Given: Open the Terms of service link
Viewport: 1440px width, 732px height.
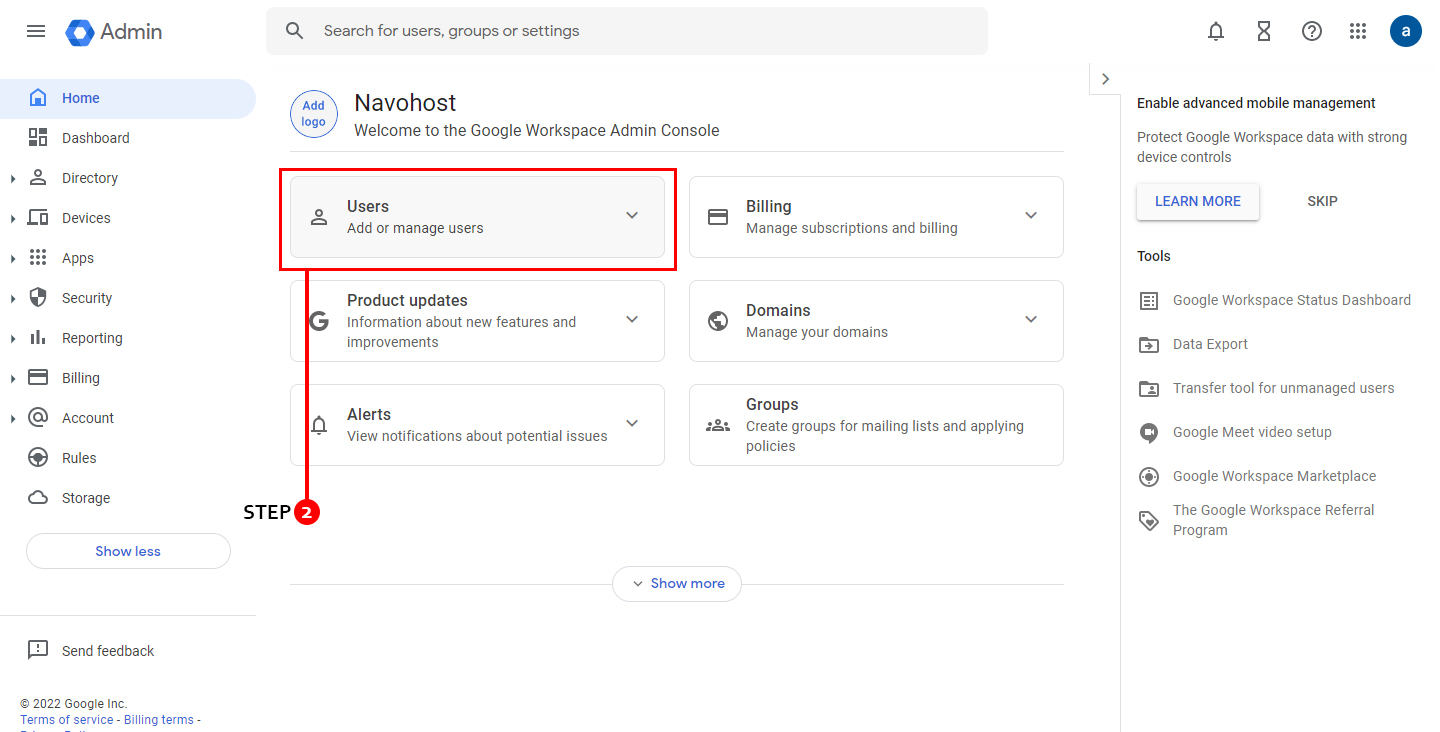Looking at the screenshot, I should coord(67,720).
